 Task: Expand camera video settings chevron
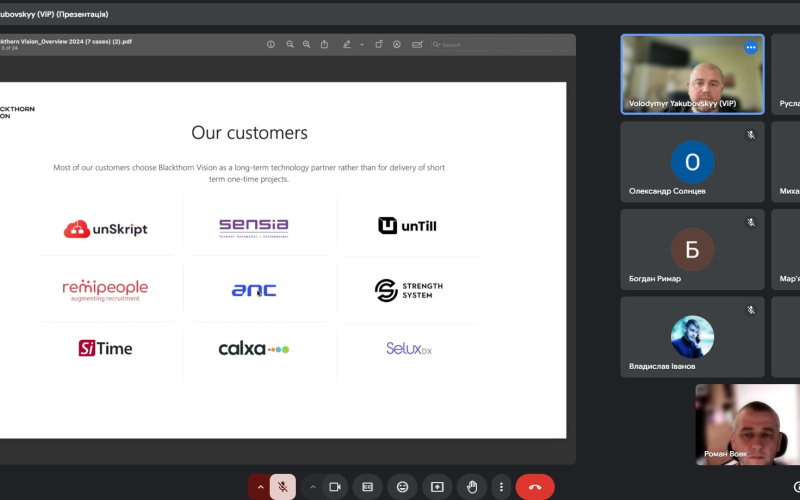tap(313, 487)
